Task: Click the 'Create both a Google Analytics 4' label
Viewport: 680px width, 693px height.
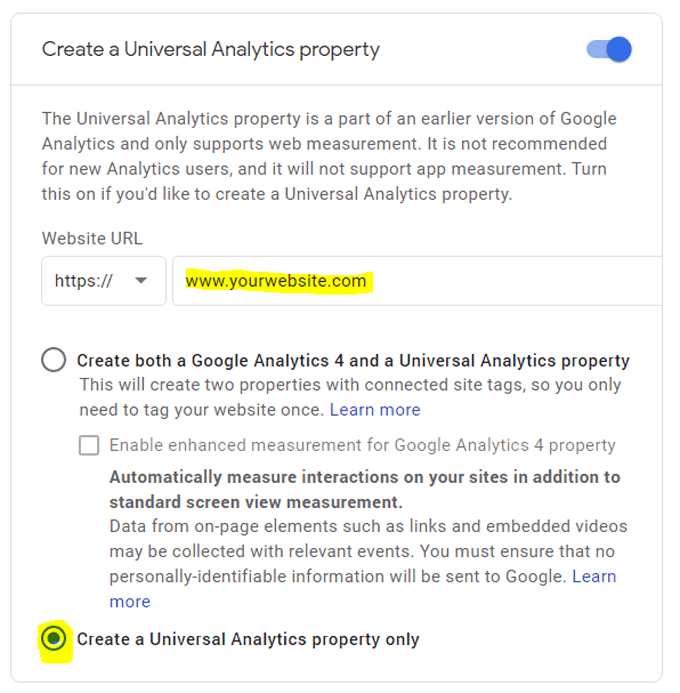Action: [x=353, y=360]
